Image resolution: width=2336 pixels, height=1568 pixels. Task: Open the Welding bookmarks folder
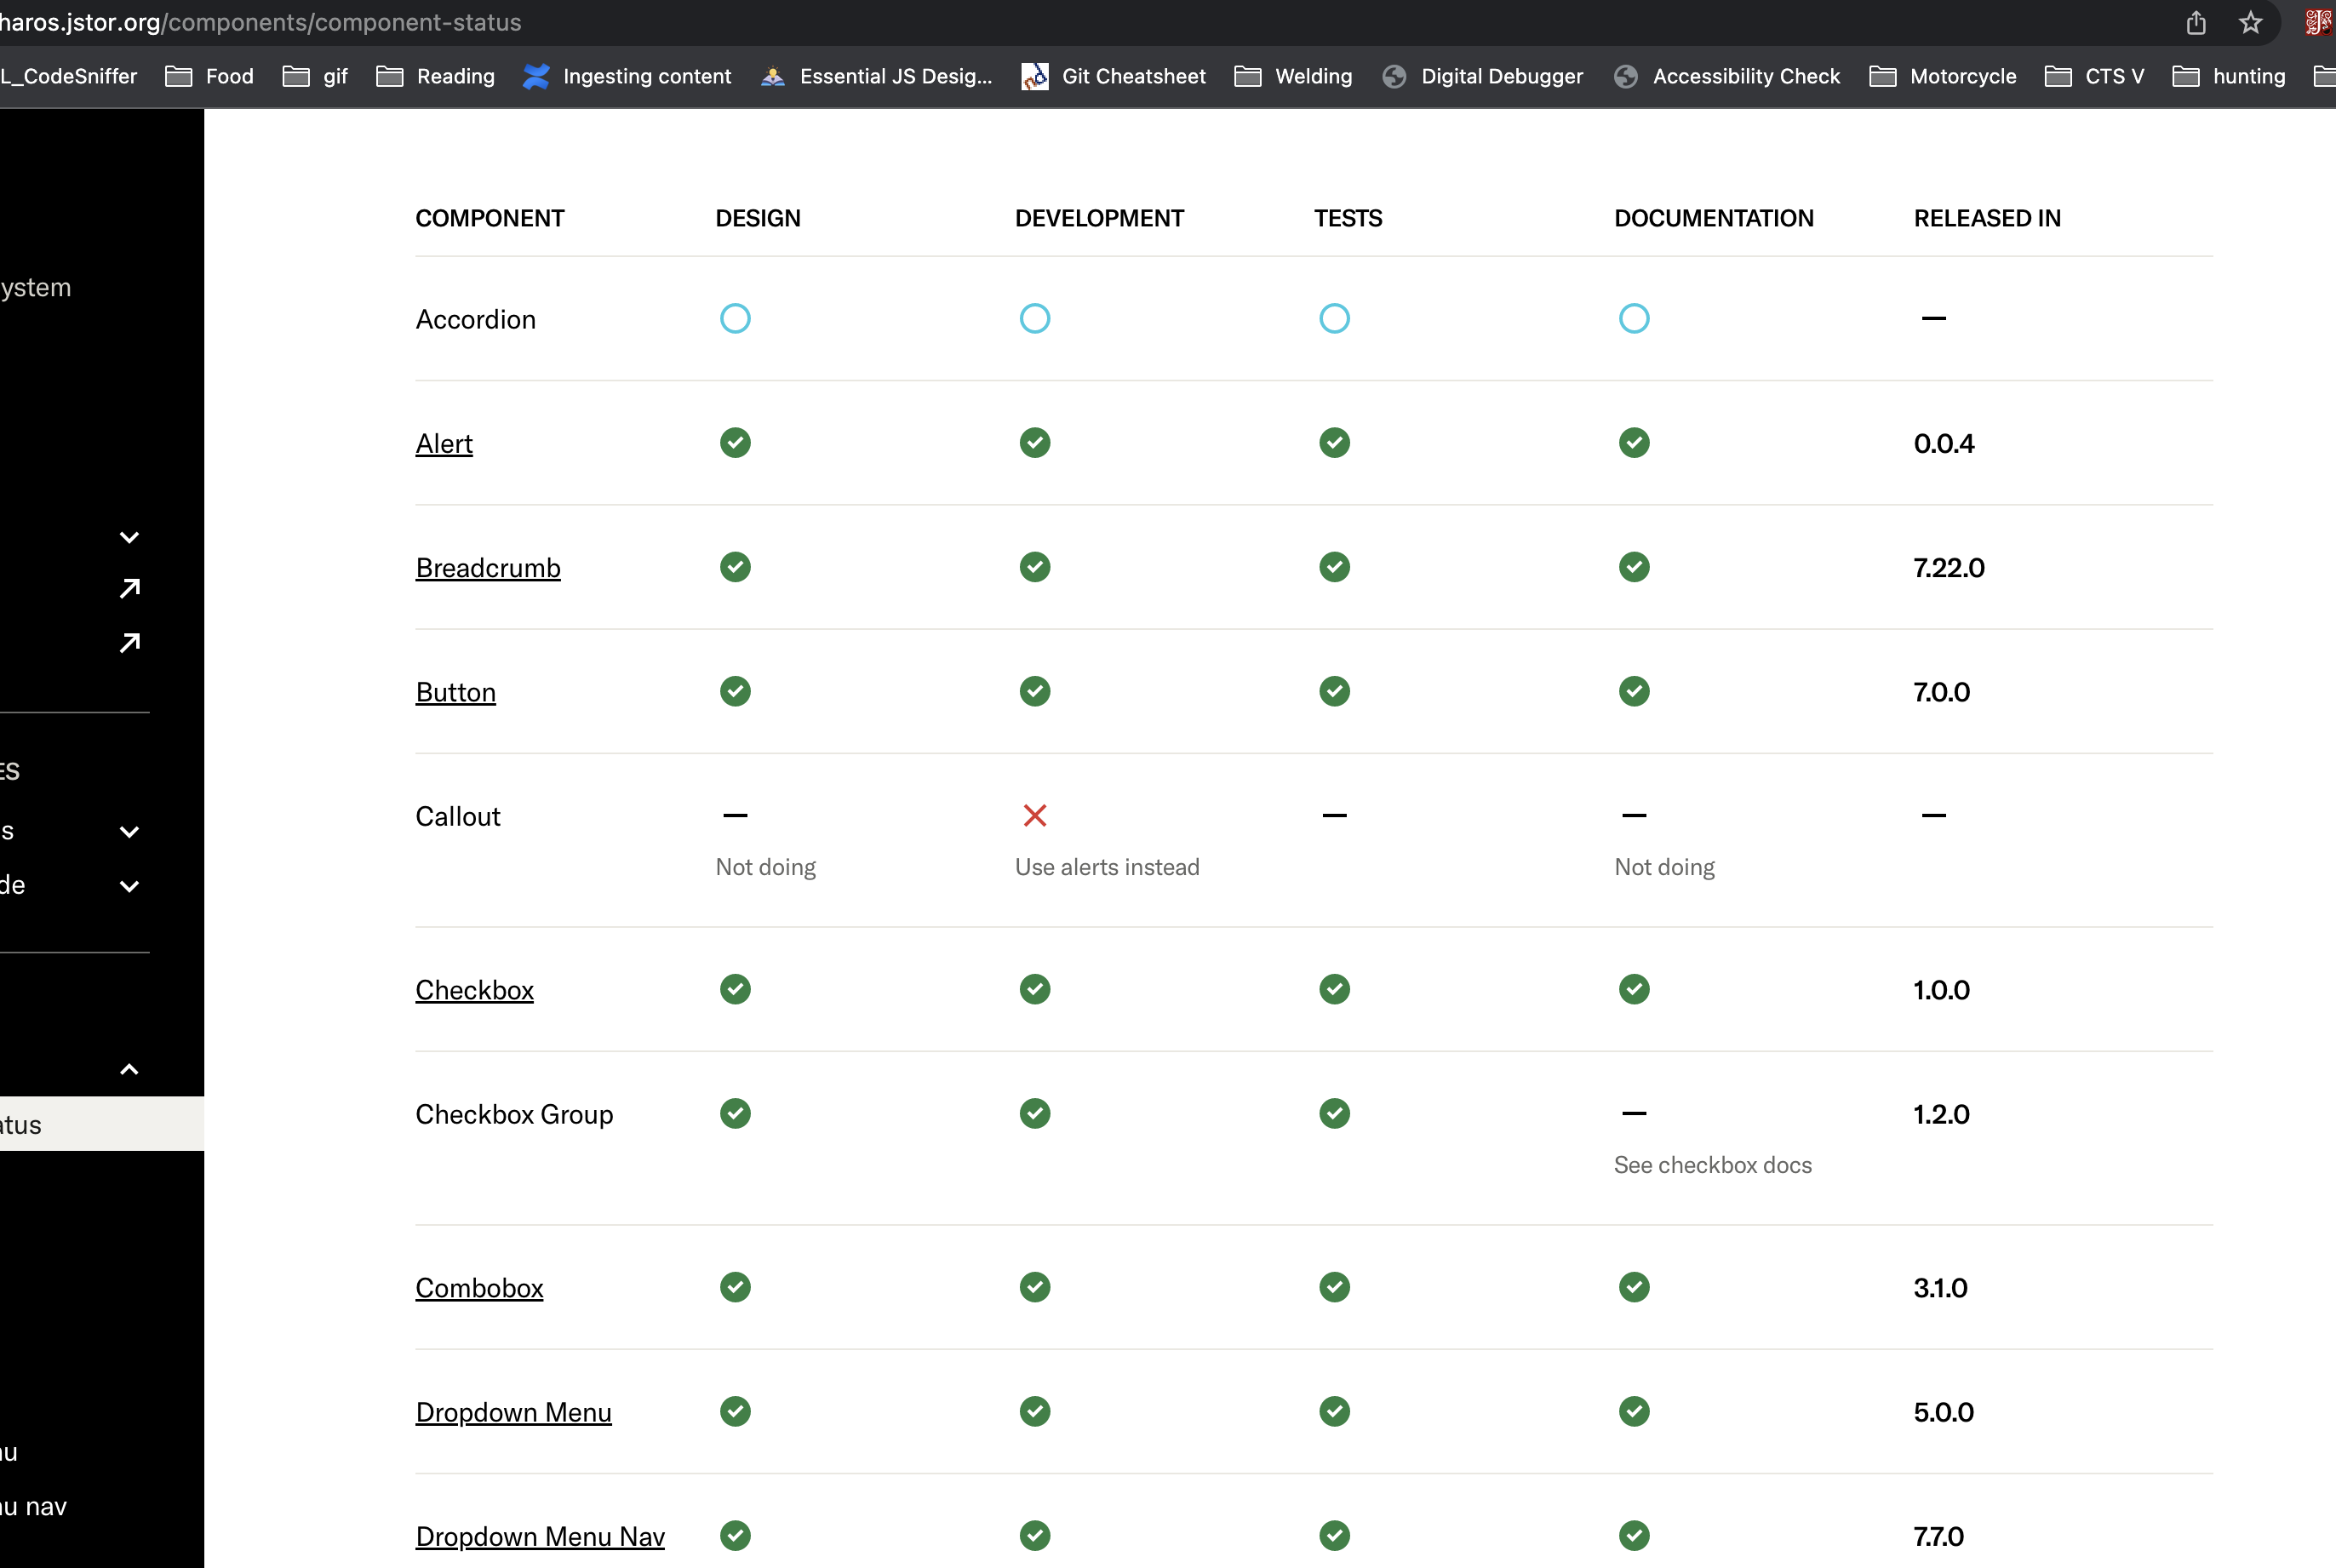point(1293,76)
